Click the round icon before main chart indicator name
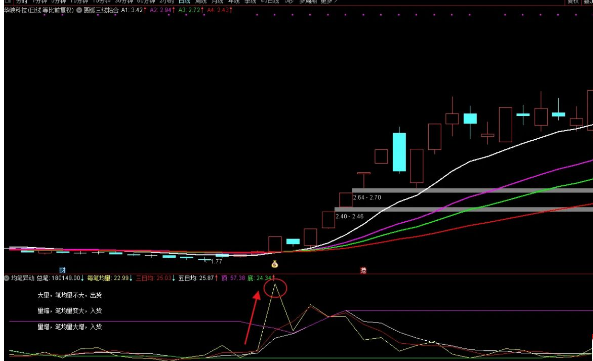The width and height of the screenshot is (593, 361). [x=79, y=10]
